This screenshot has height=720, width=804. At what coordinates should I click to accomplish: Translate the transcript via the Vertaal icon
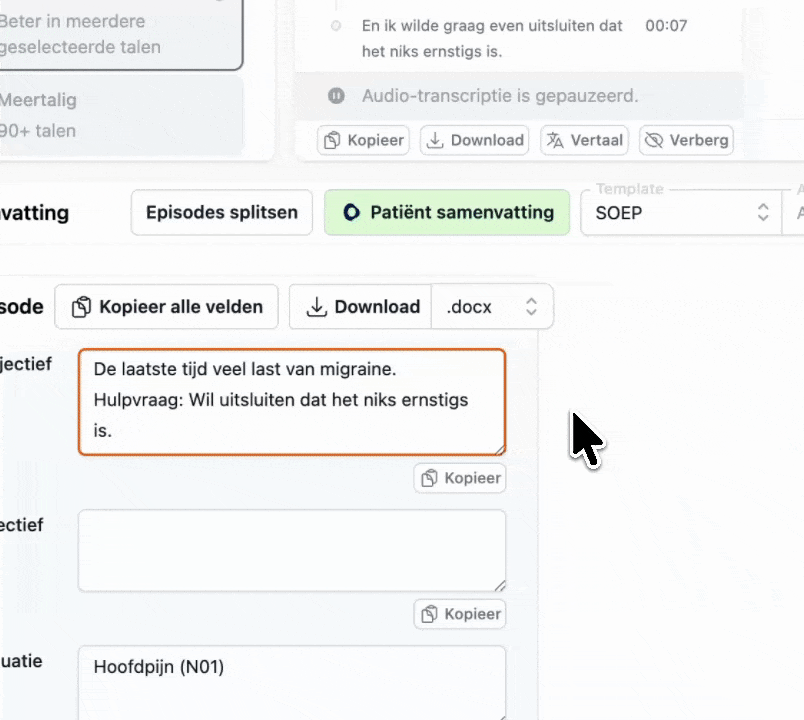pyautogui.click(x=553, y=140)
